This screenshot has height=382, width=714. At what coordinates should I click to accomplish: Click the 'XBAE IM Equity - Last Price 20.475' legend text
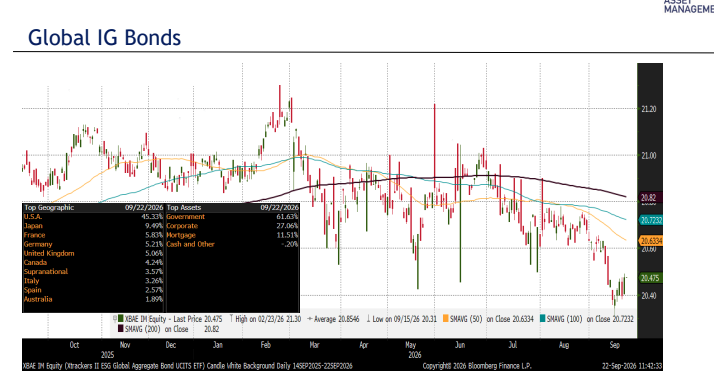(x=173, y=319)
